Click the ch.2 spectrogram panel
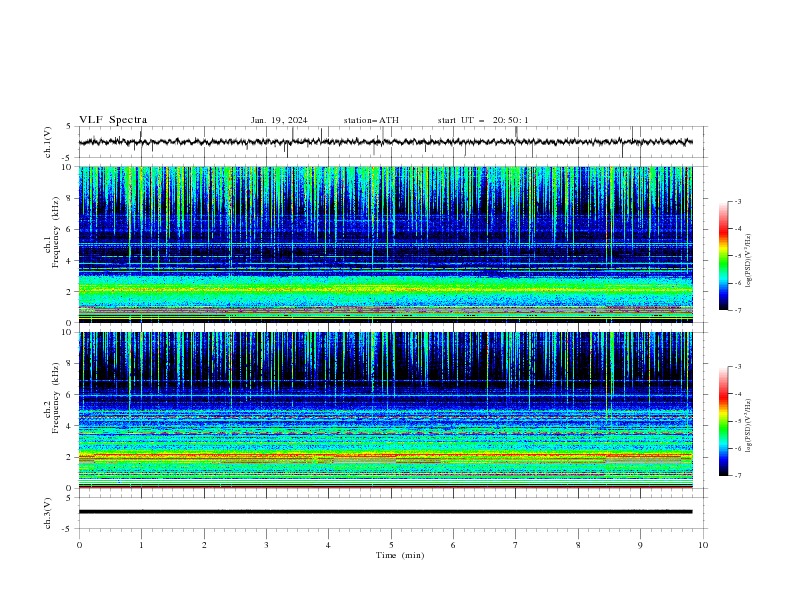The height and width of the screenshot is (612, 792). coord(385,410)
